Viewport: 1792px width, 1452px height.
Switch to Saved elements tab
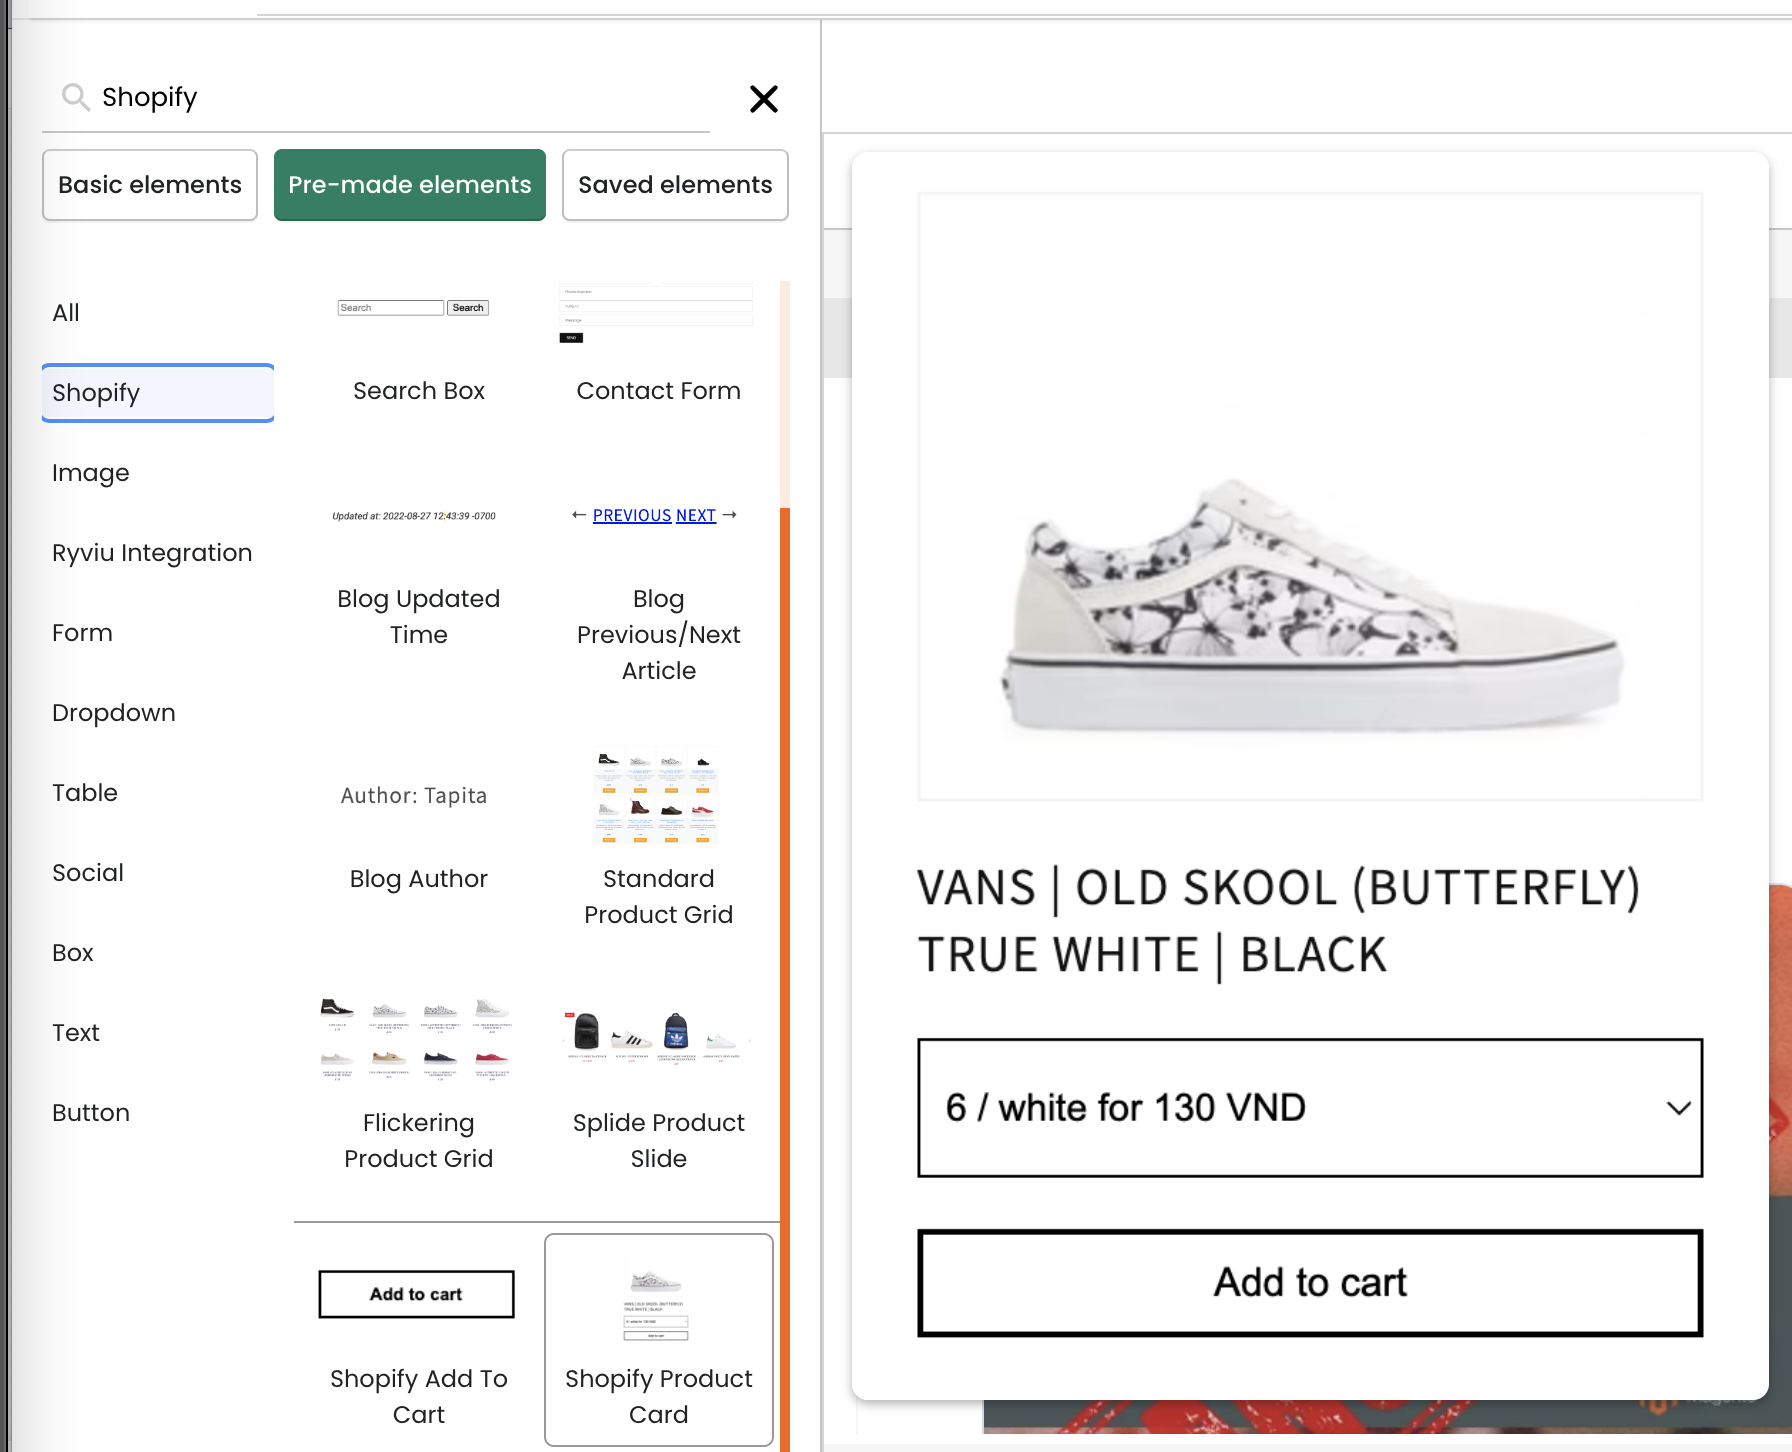click(675, 185)
